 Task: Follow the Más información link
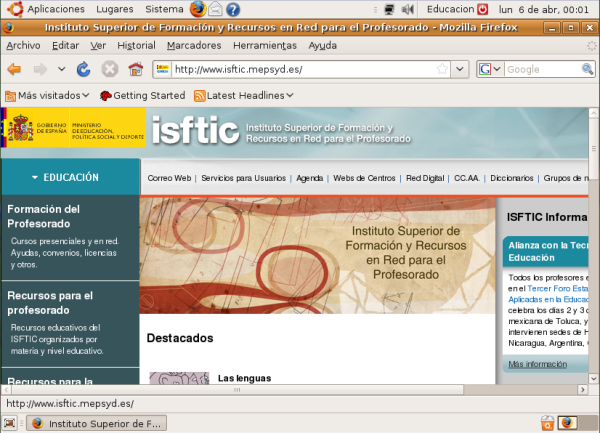tap(537, 364)
